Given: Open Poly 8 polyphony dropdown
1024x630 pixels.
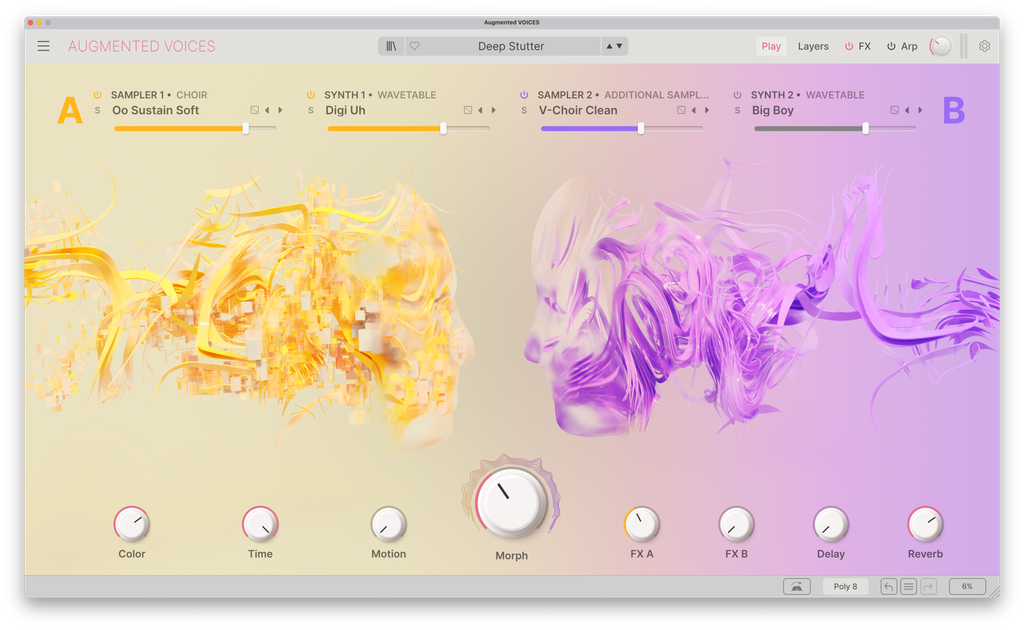Looking at the screenshot, I should point(845,586).
